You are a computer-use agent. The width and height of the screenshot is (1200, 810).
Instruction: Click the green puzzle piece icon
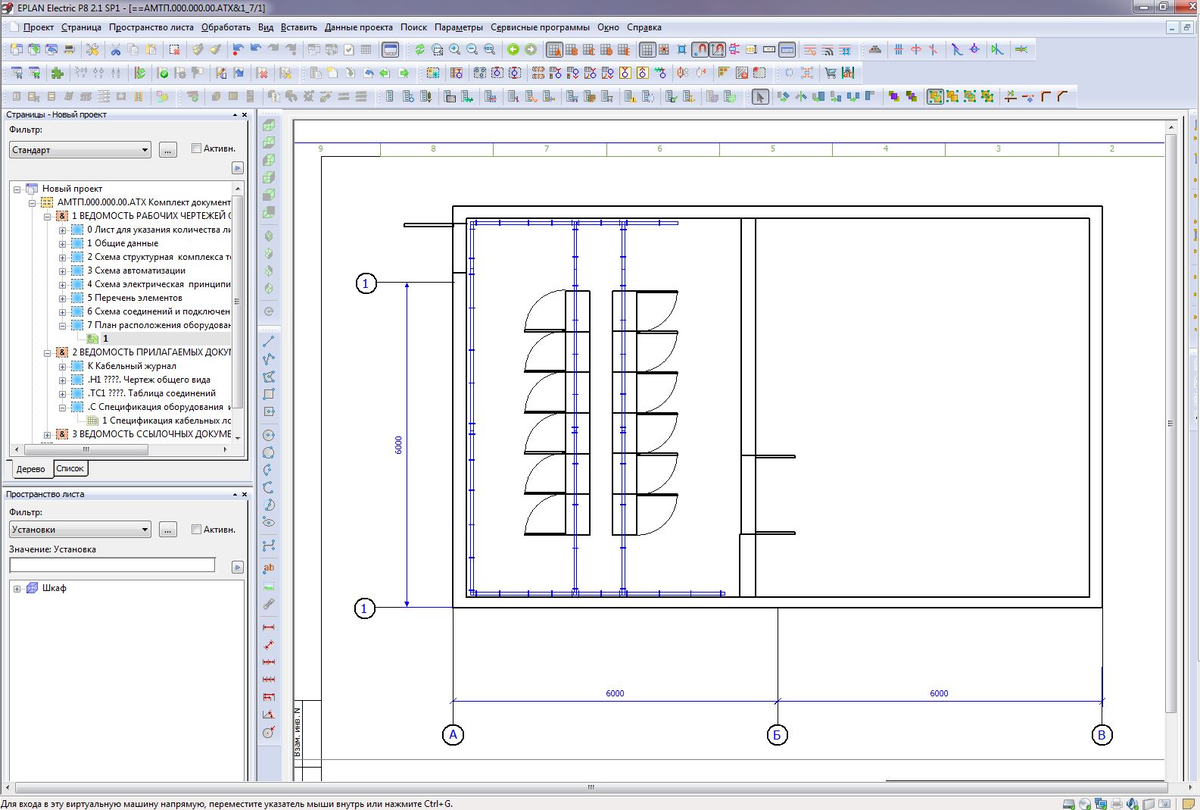coord(57,73)
